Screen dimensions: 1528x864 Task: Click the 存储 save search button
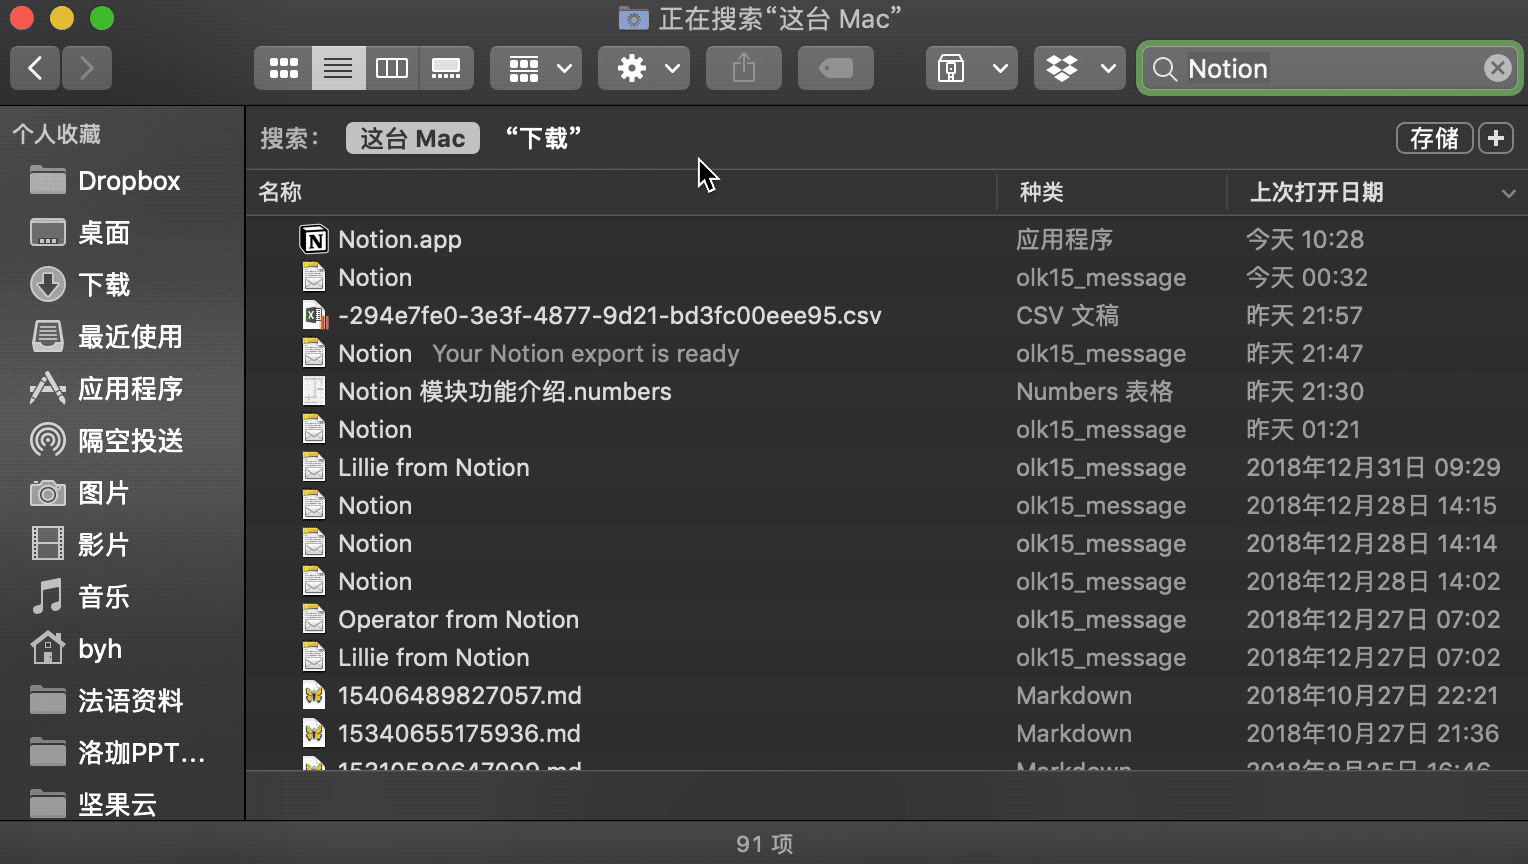tap(1434, 138)
